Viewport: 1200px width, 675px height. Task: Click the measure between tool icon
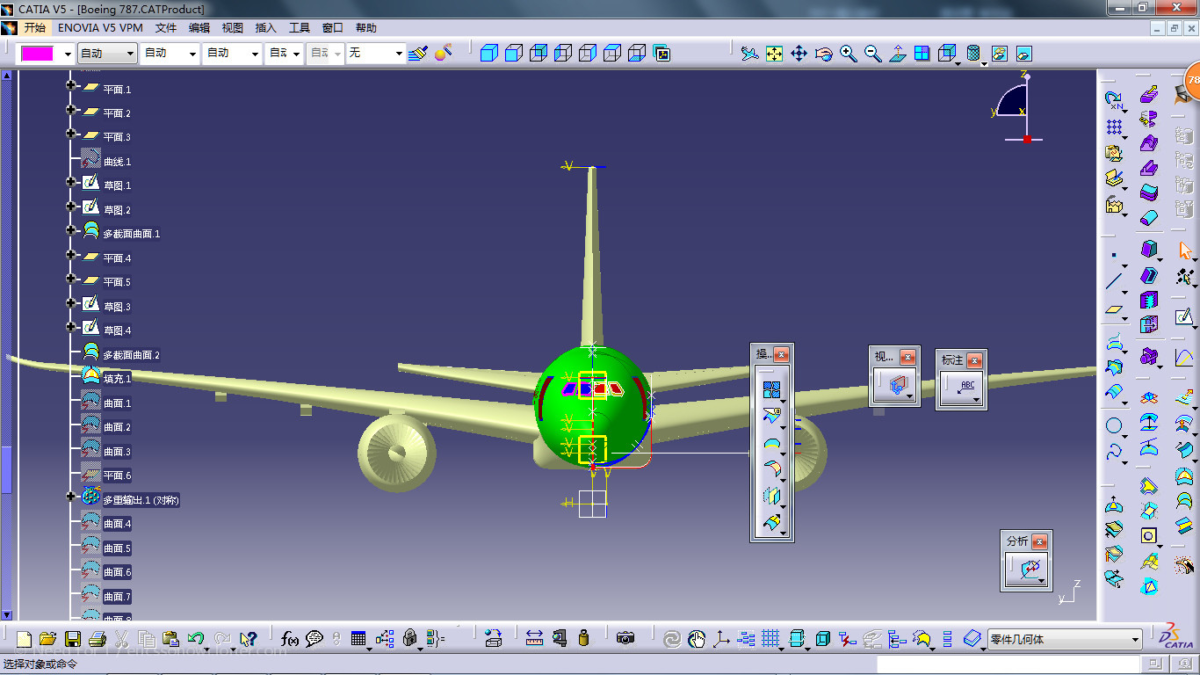[x=534, y=638]
